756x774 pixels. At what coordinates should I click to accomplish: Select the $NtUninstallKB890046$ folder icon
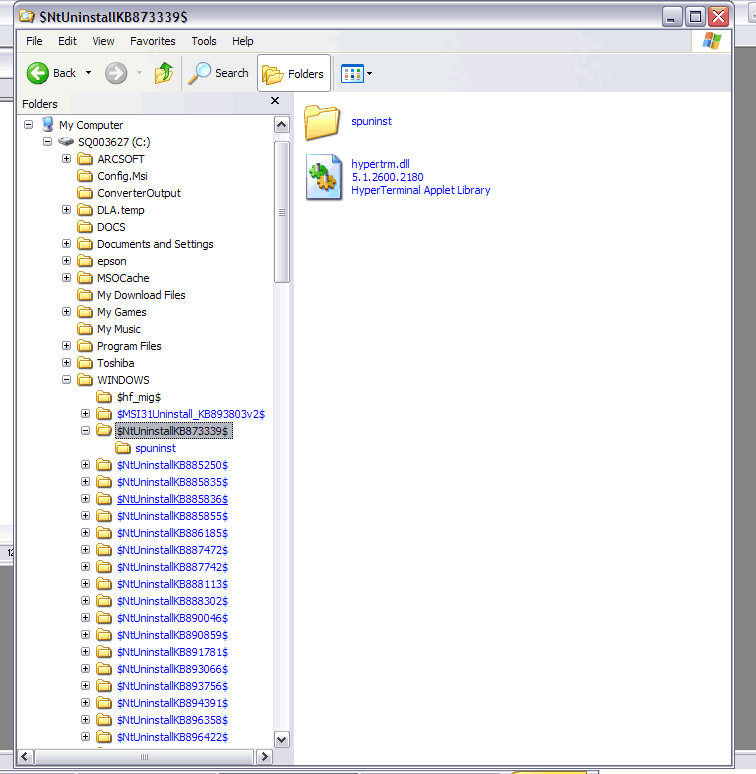(x=104, y=618)
